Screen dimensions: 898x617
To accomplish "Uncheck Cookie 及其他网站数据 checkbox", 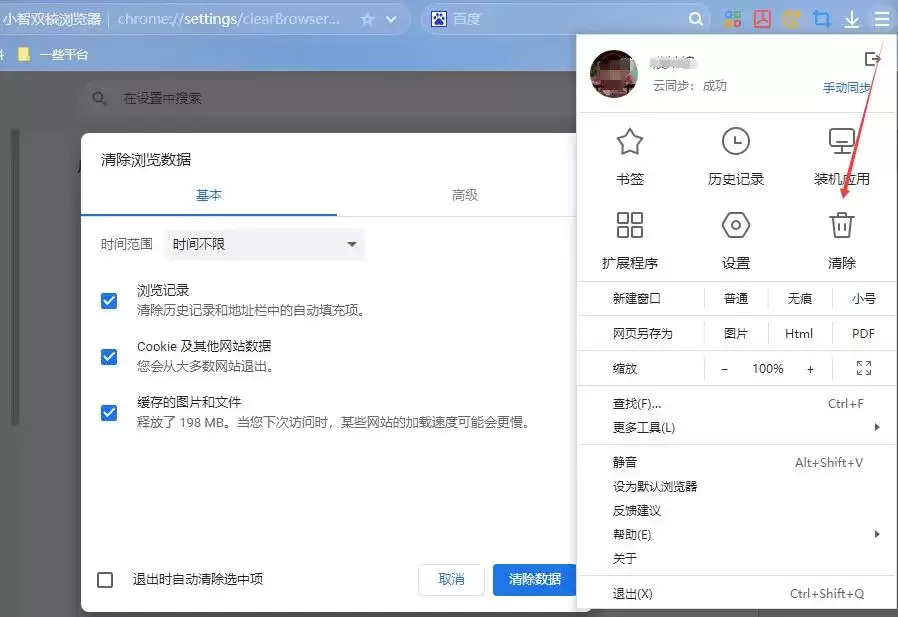I will point(109,357).
